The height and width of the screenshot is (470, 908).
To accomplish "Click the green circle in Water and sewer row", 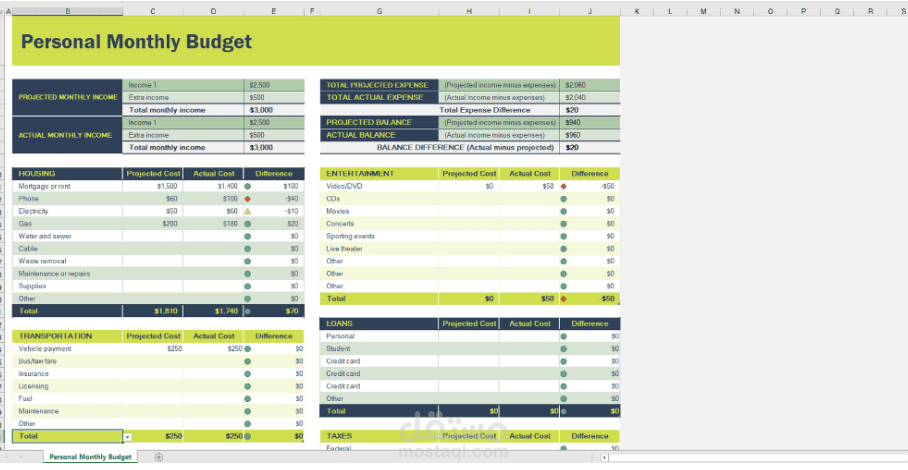I will tap(248, 236).
